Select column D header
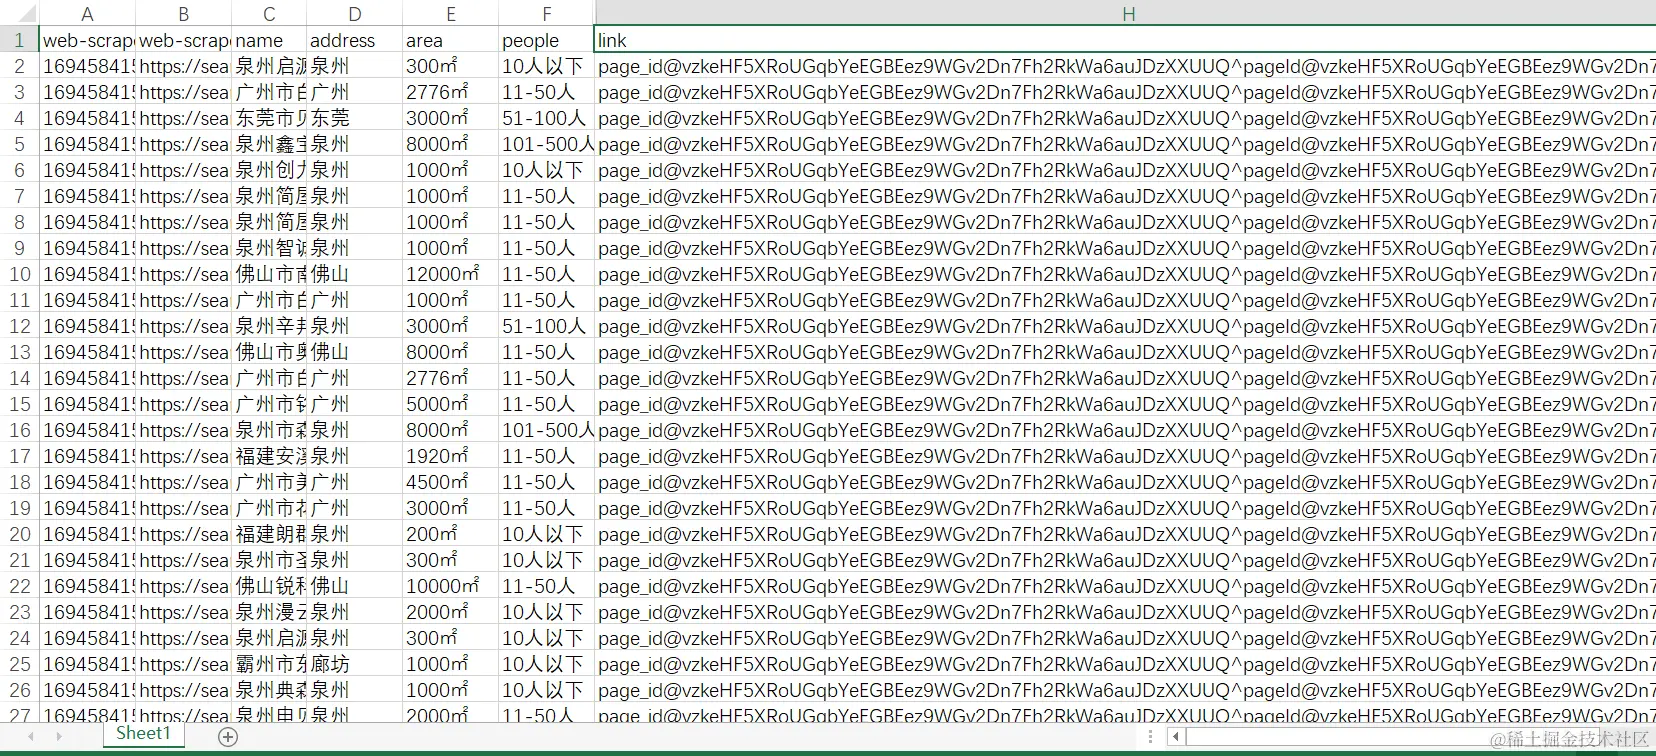Screen dimensions: 1656x756 coord(355,14)
